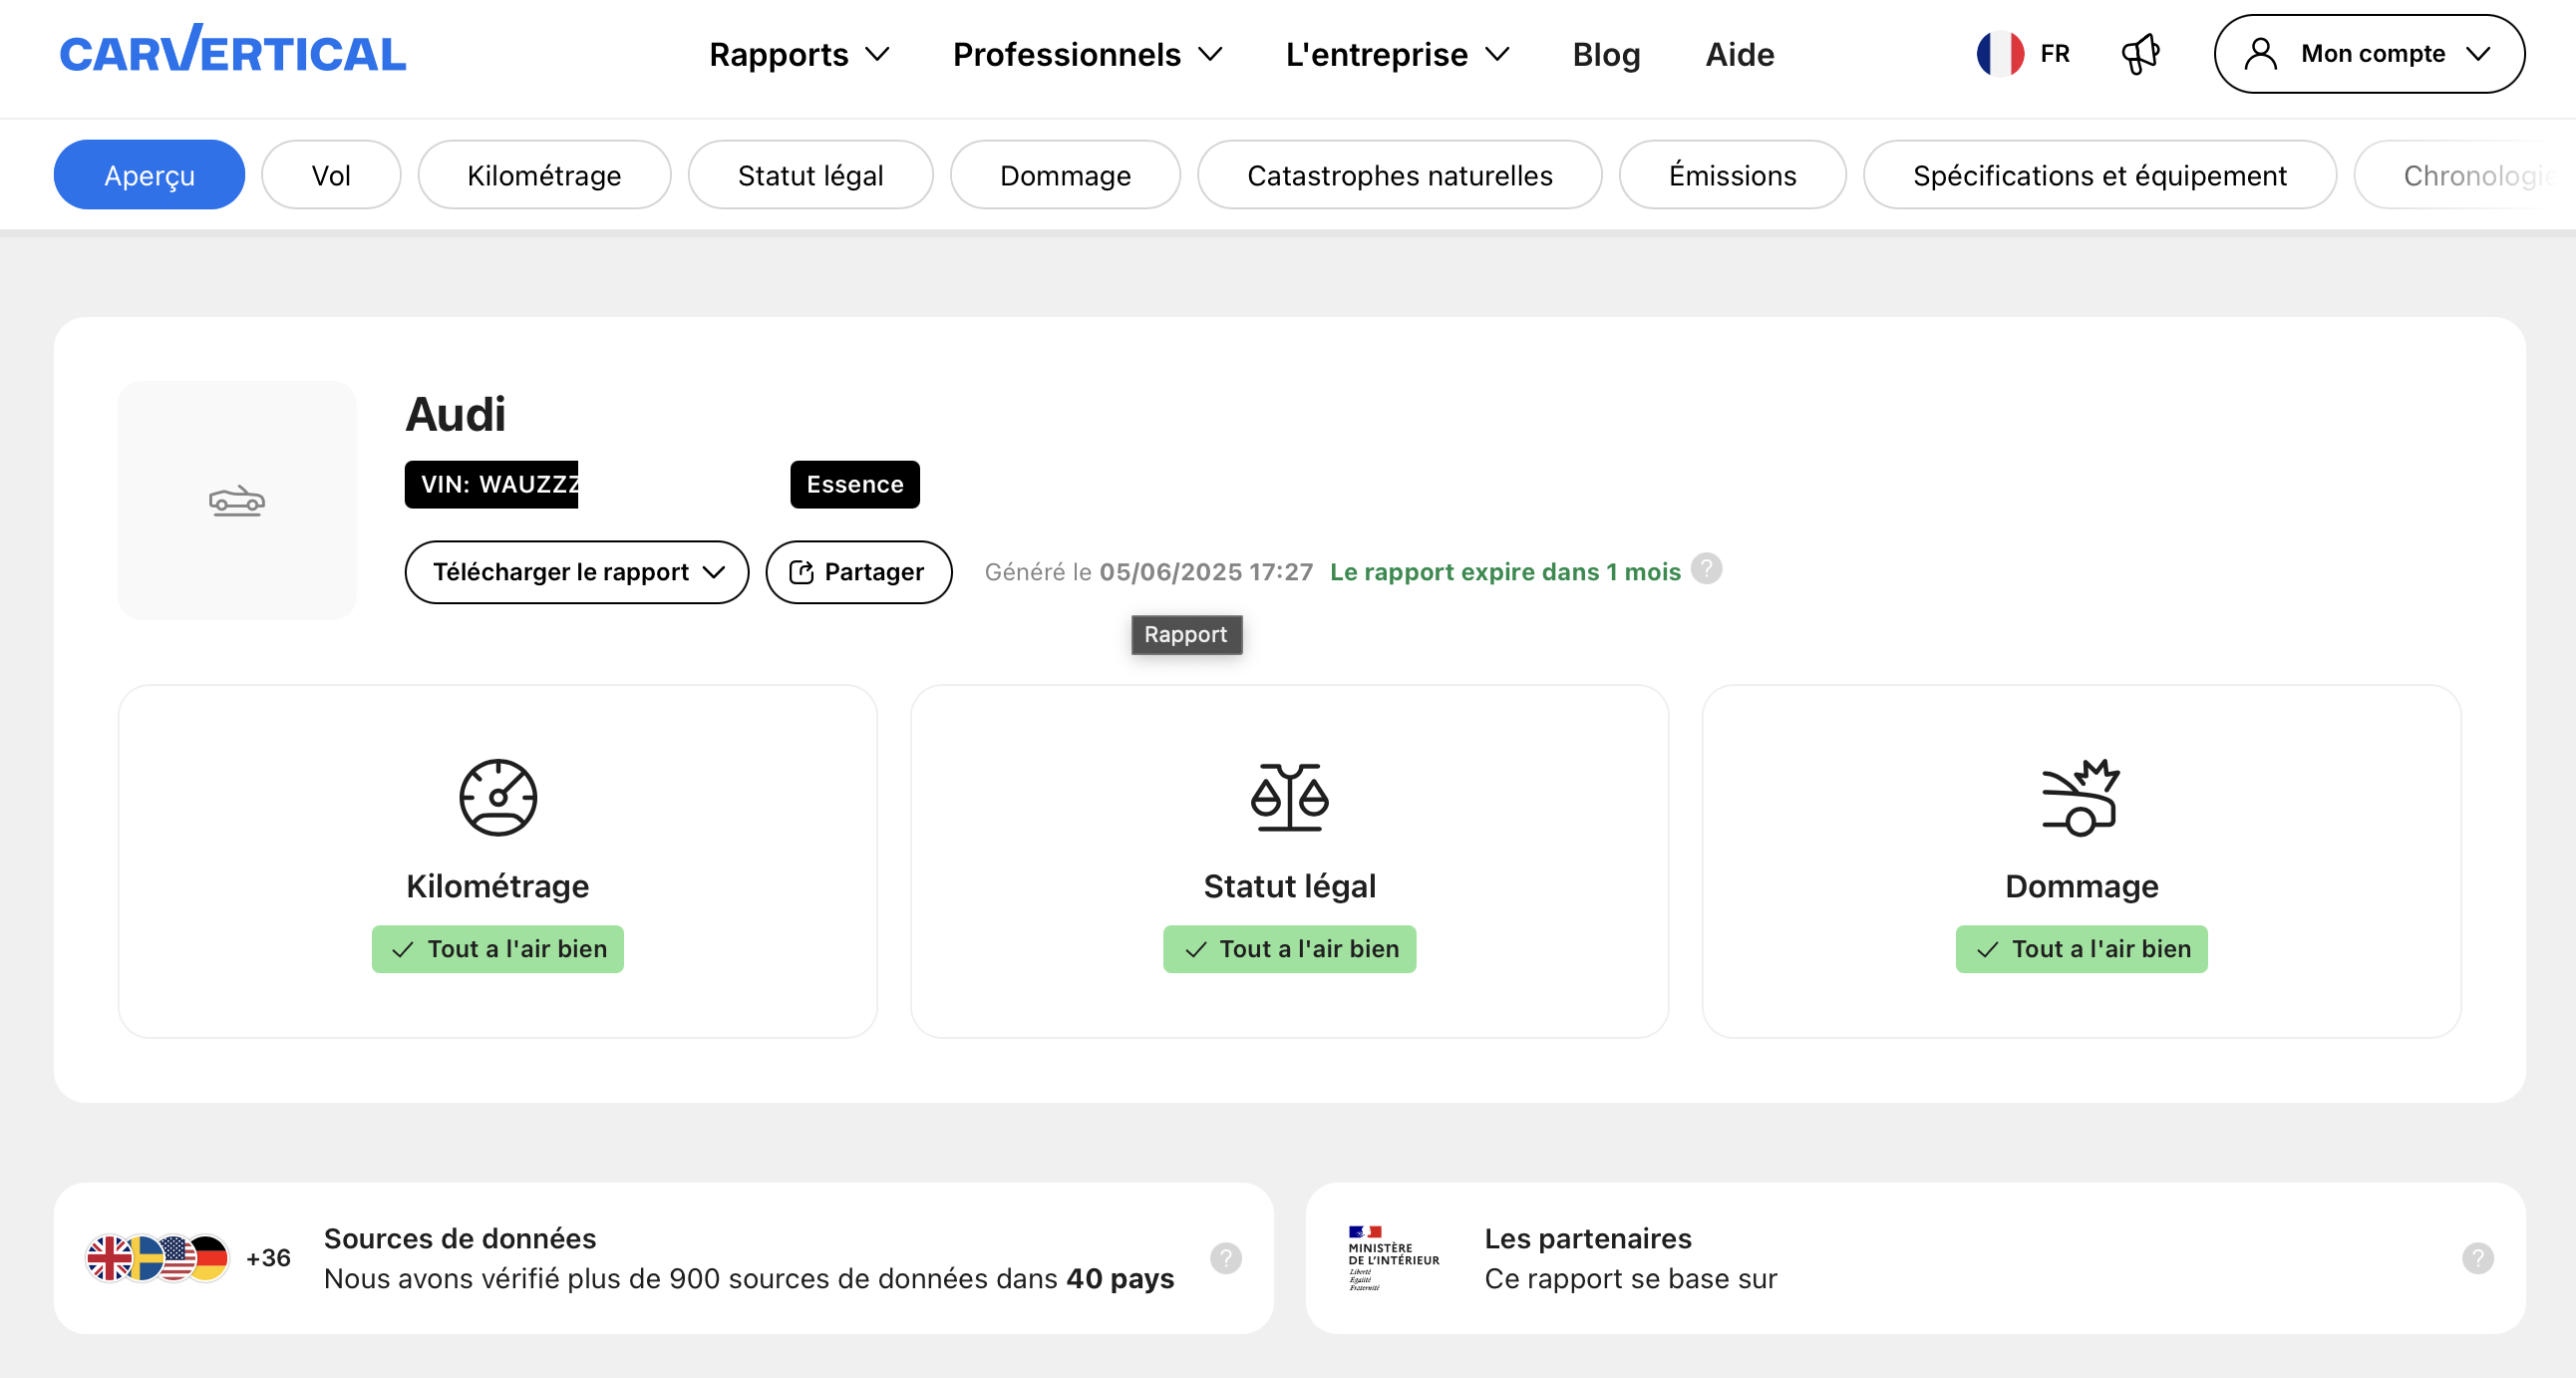Click checkmark in Dommage status badge
2576x1378 pixels.
pyautogui.click(x=1987, y=949)
